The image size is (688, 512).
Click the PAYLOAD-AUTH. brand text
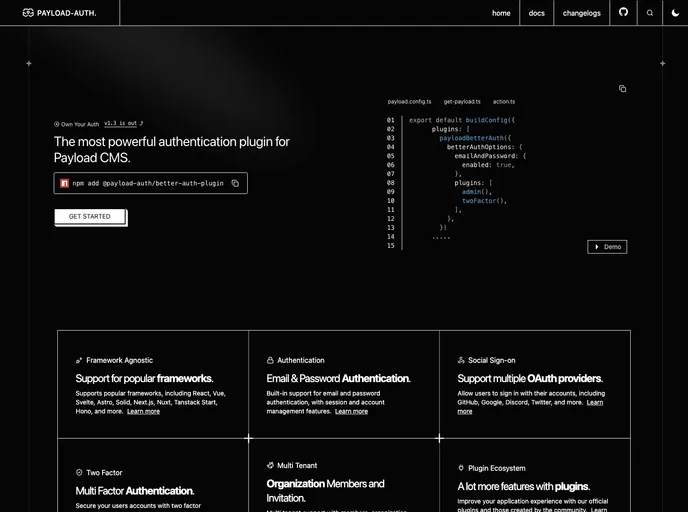67,13
